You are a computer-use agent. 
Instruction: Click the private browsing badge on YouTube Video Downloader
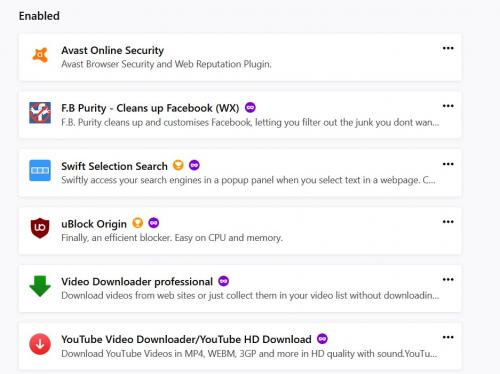(322, 339)
